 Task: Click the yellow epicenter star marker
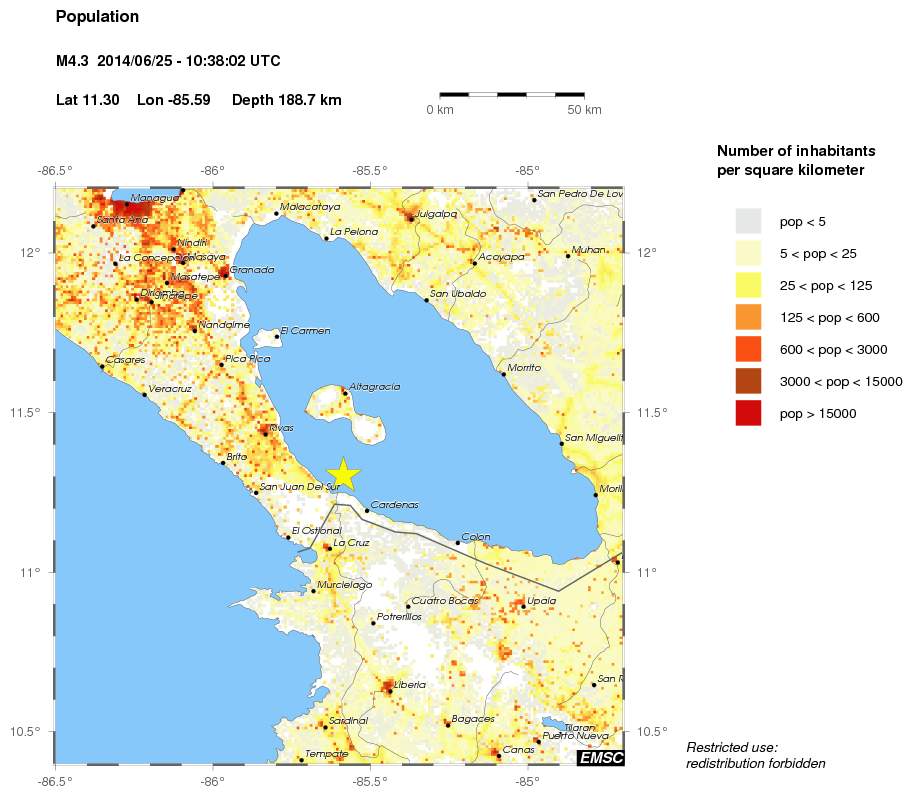(343, 474)
